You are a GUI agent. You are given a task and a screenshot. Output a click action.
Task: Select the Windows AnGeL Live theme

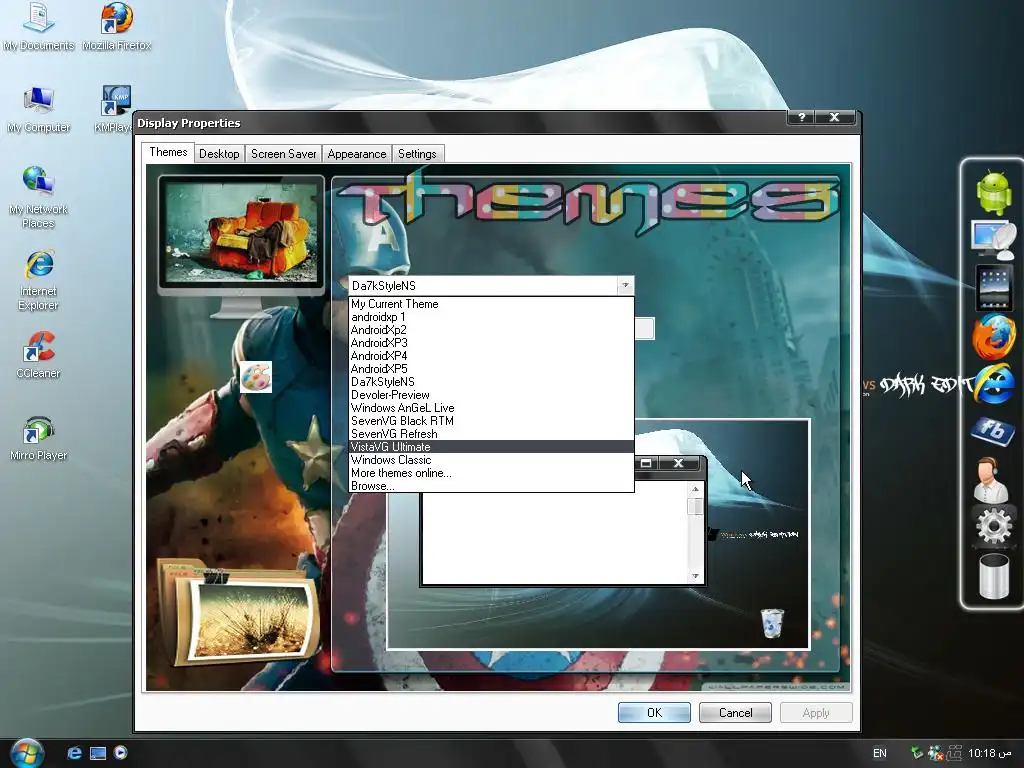491,408
